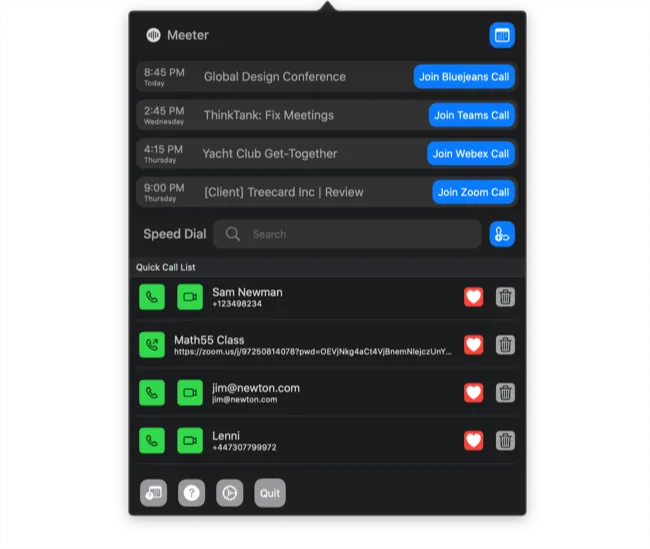The image size is (650, 549).
Task: Join Webex call for Yacht Club
Action: [471, 154]
